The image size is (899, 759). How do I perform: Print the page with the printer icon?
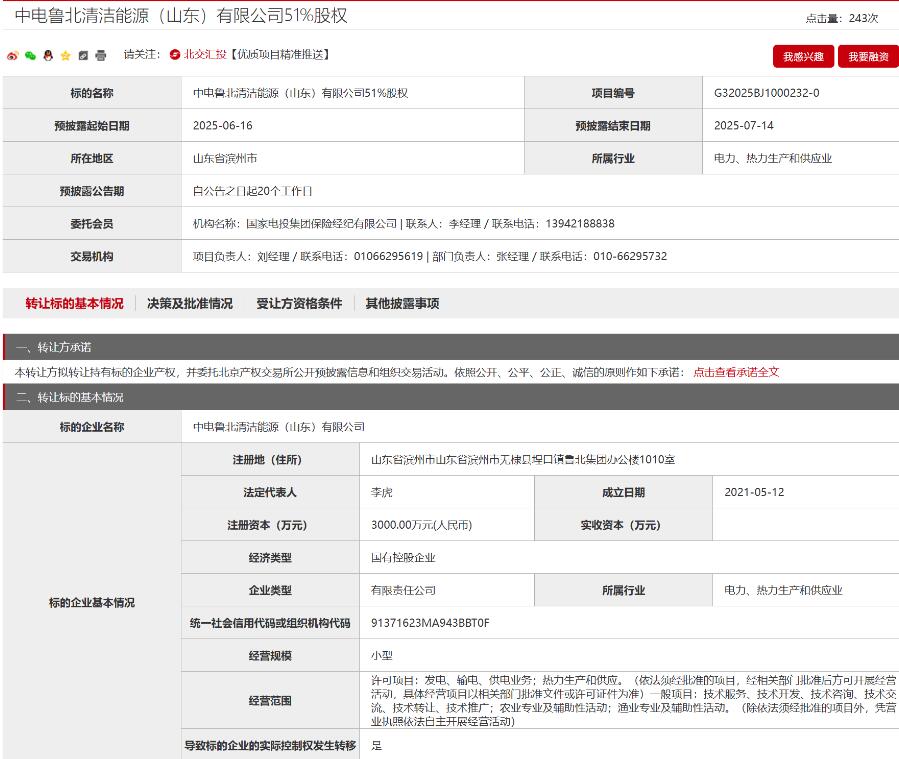pos(99,56)
